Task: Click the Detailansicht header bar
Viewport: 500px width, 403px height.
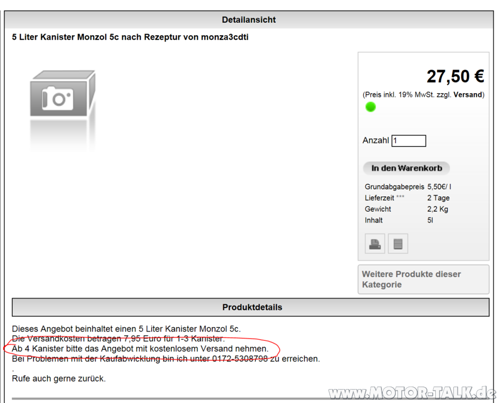Action: [x=249, y=20]
